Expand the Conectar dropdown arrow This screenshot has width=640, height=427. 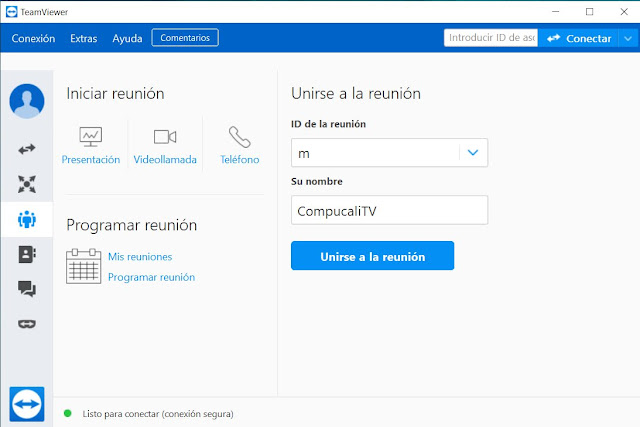tap(628, 38)
